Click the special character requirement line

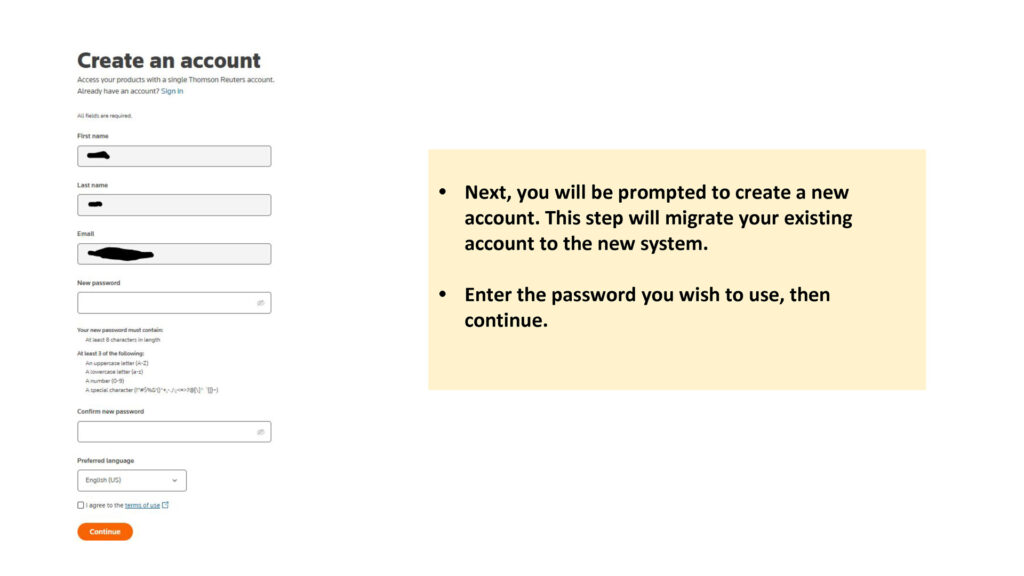[x=152, y=390]
